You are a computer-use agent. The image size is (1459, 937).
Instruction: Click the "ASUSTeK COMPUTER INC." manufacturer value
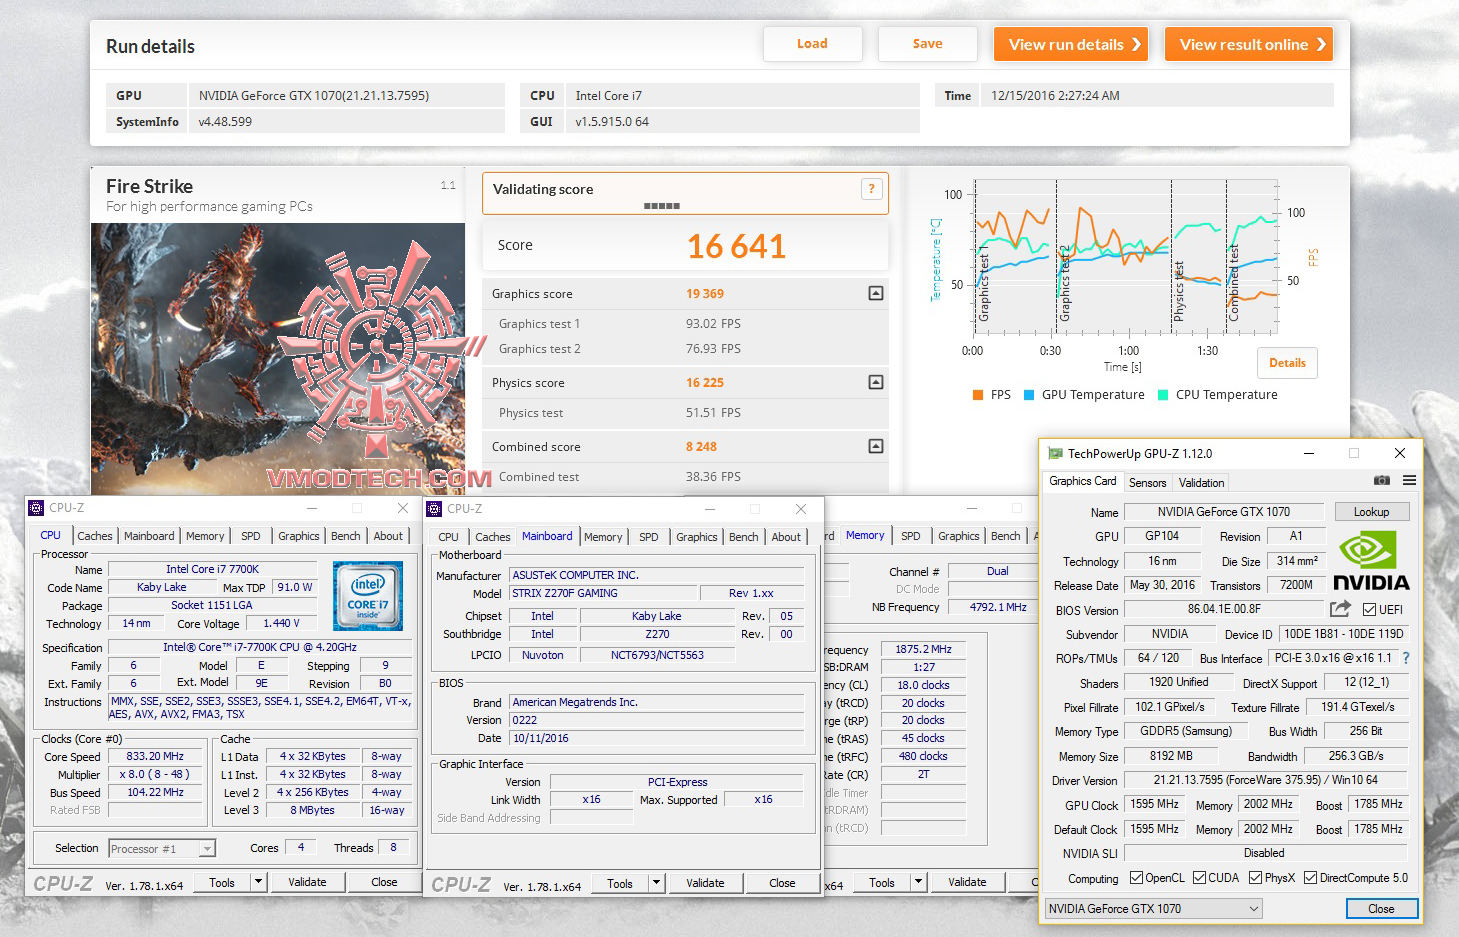(575, 575)
